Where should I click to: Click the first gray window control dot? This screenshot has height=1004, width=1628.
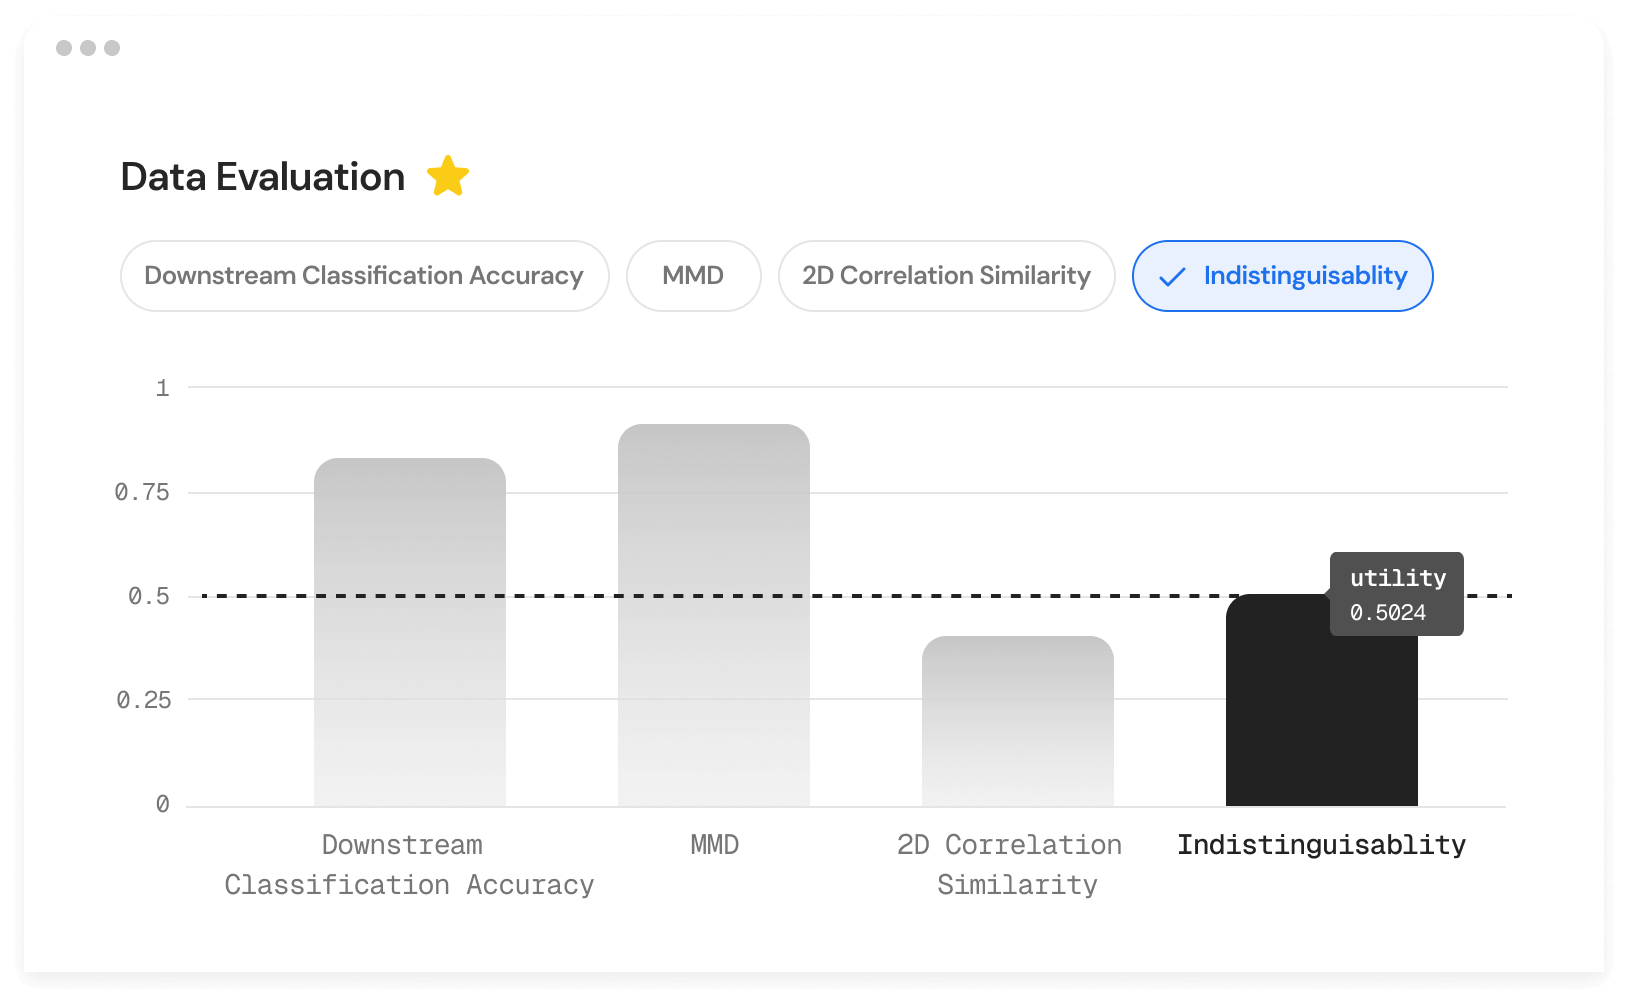(x=64, y=46)
